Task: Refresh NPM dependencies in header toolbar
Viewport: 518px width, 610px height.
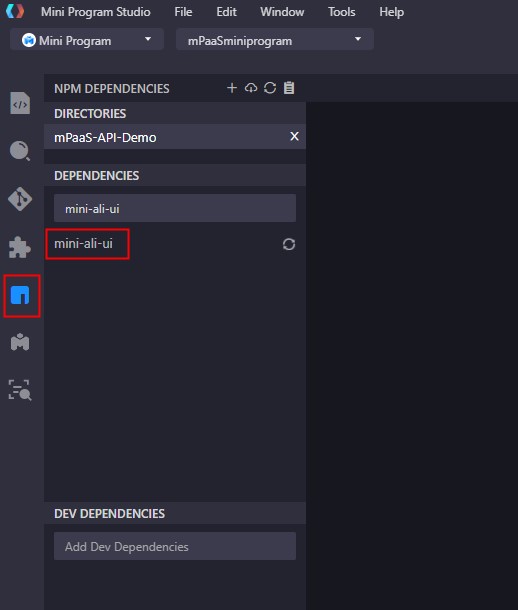Action: tap(270, 88)
